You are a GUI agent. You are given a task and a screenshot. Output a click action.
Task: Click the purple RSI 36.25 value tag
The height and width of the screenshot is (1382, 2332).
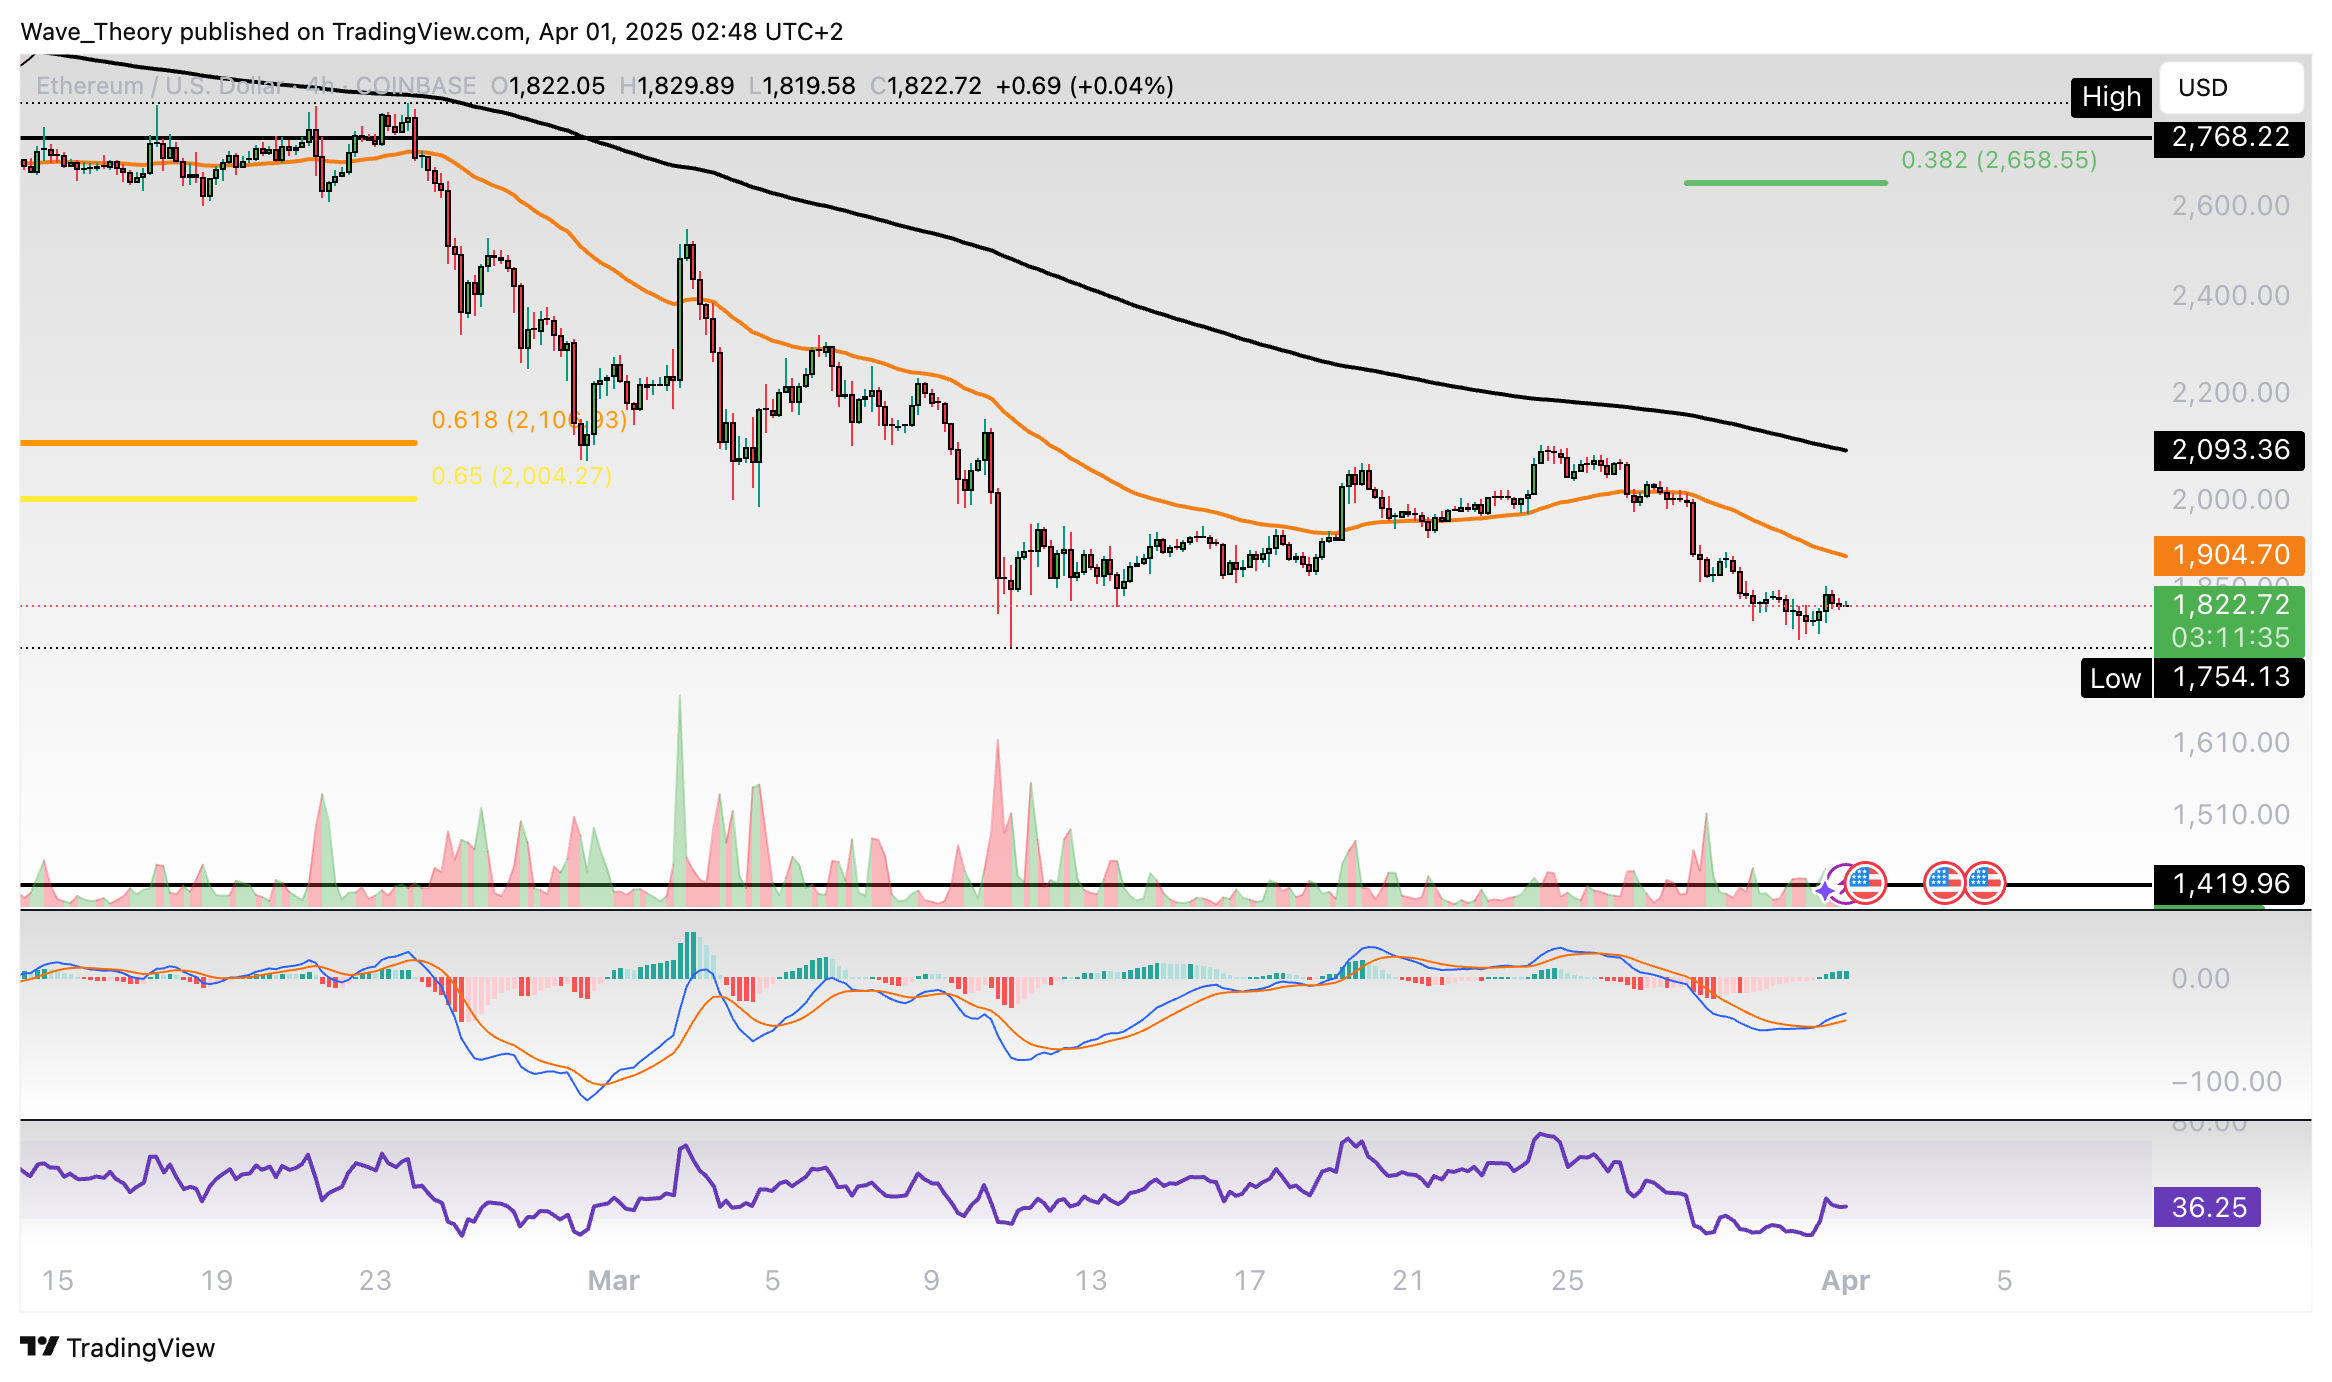[2207, 1207]
